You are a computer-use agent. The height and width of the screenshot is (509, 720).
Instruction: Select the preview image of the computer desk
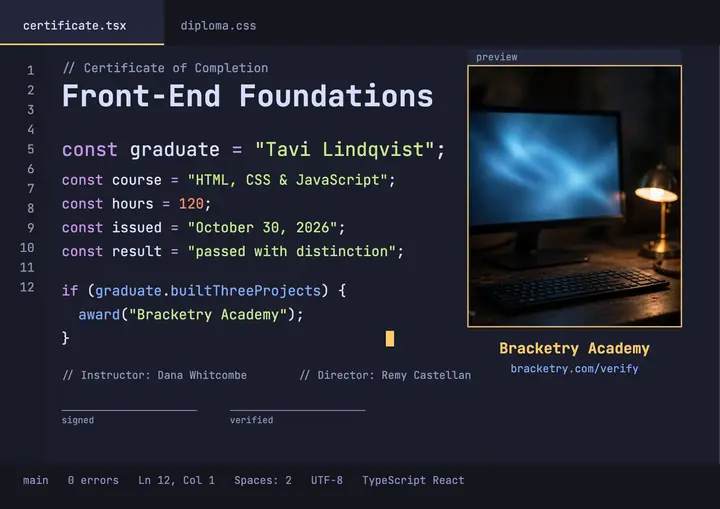pyautogui.click(x=574, y=196)
